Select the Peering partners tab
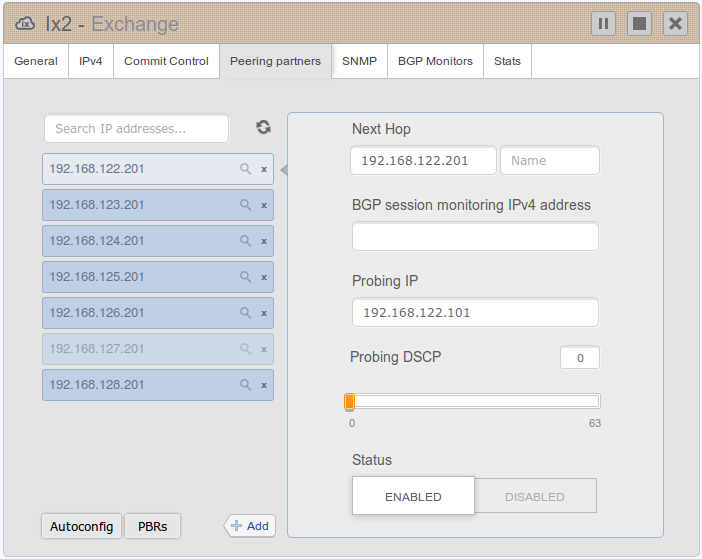 pyautogui.click(x=275, y=61)
